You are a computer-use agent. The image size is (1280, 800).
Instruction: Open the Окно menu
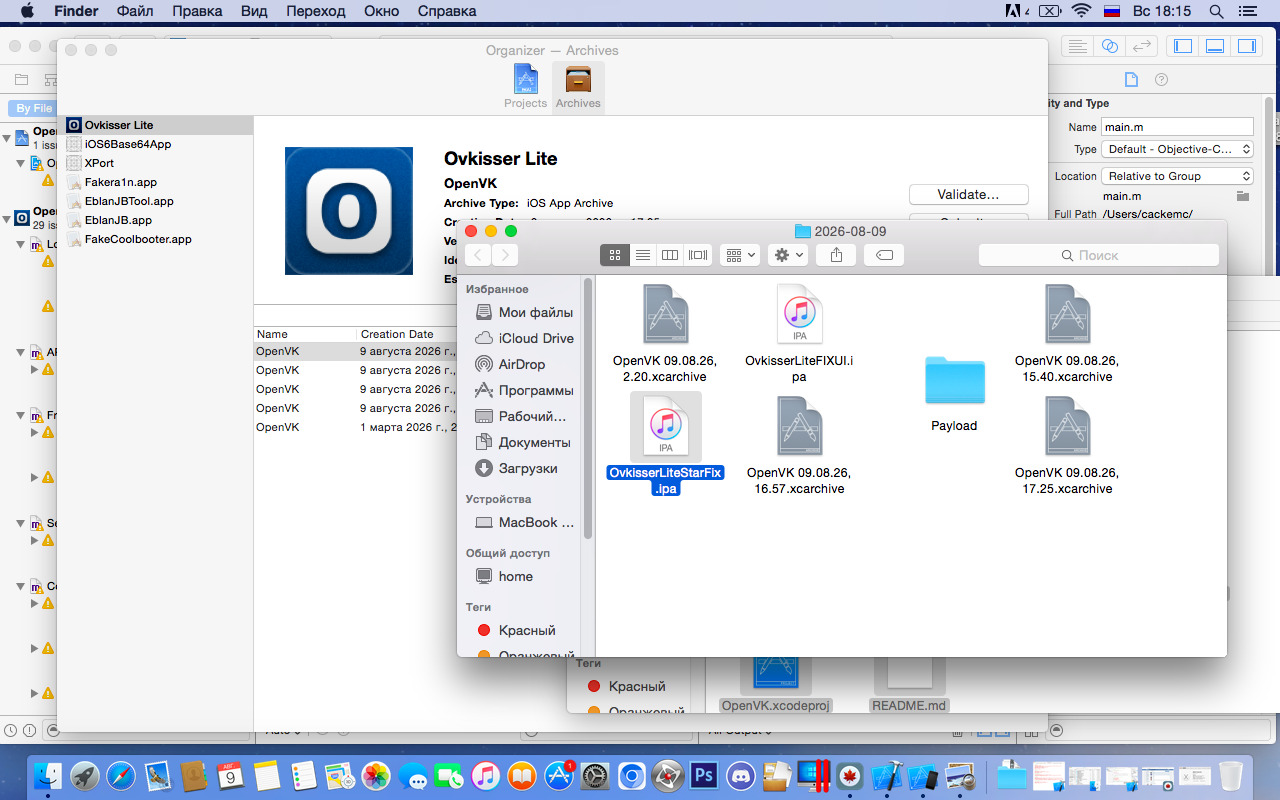[381, 11]
